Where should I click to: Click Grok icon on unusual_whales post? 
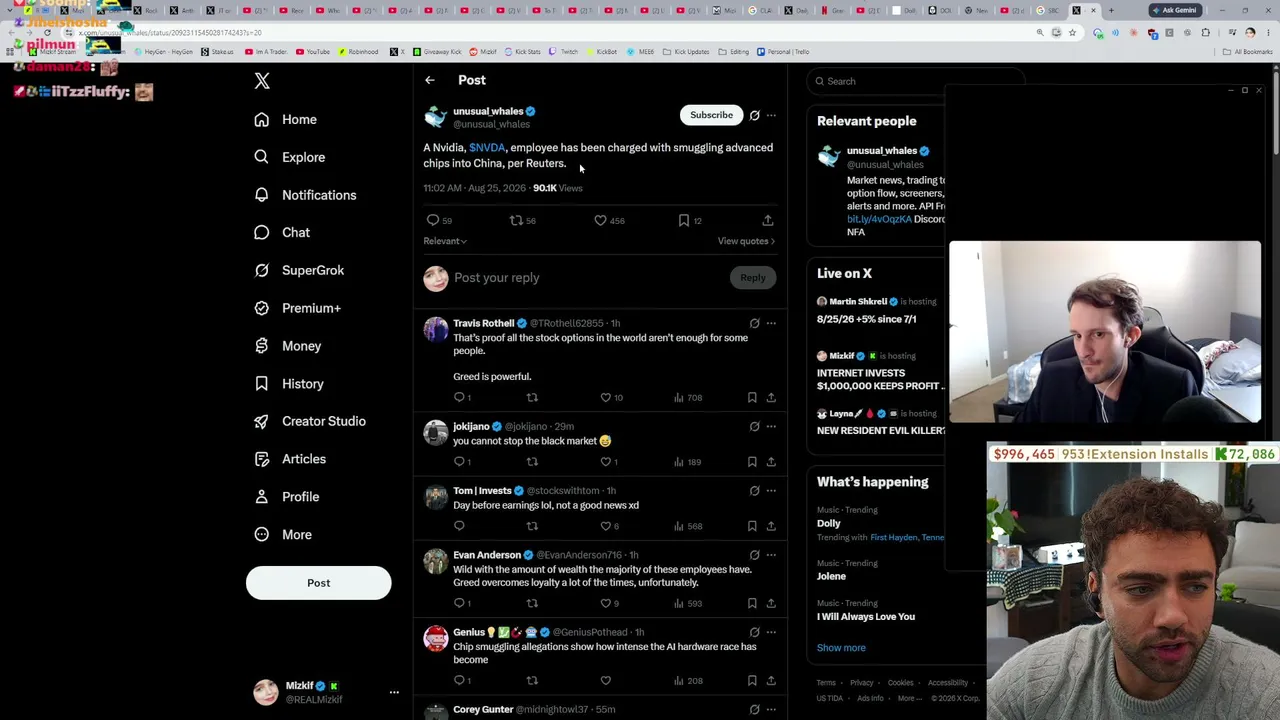755,115
